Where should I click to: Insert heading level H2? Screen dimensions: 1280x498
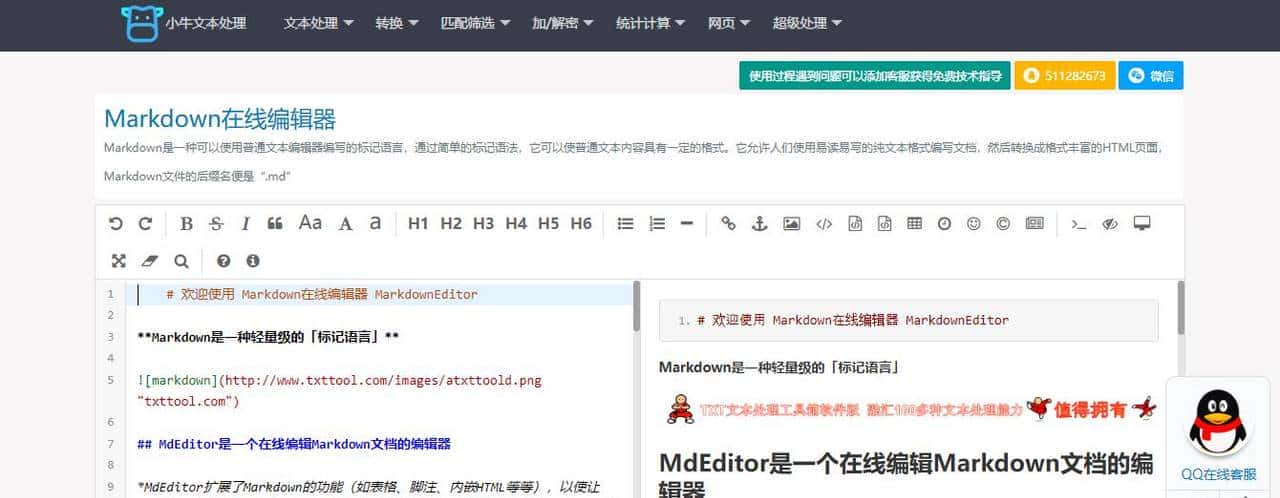451,224
